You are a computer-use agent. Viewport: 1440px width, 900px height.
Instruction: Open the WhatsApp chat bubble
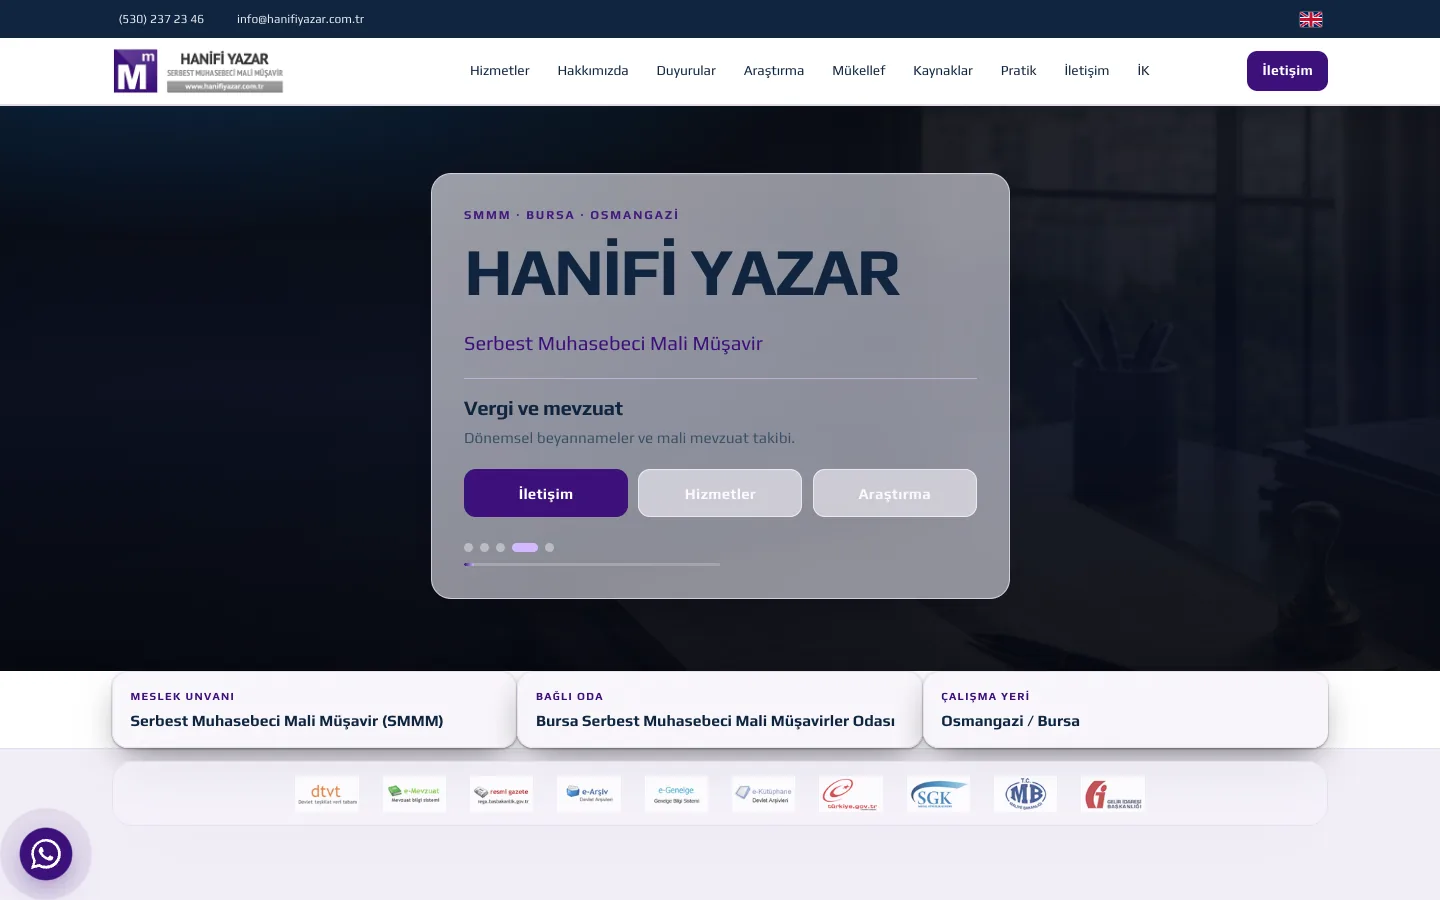click(x=46, y=854)
